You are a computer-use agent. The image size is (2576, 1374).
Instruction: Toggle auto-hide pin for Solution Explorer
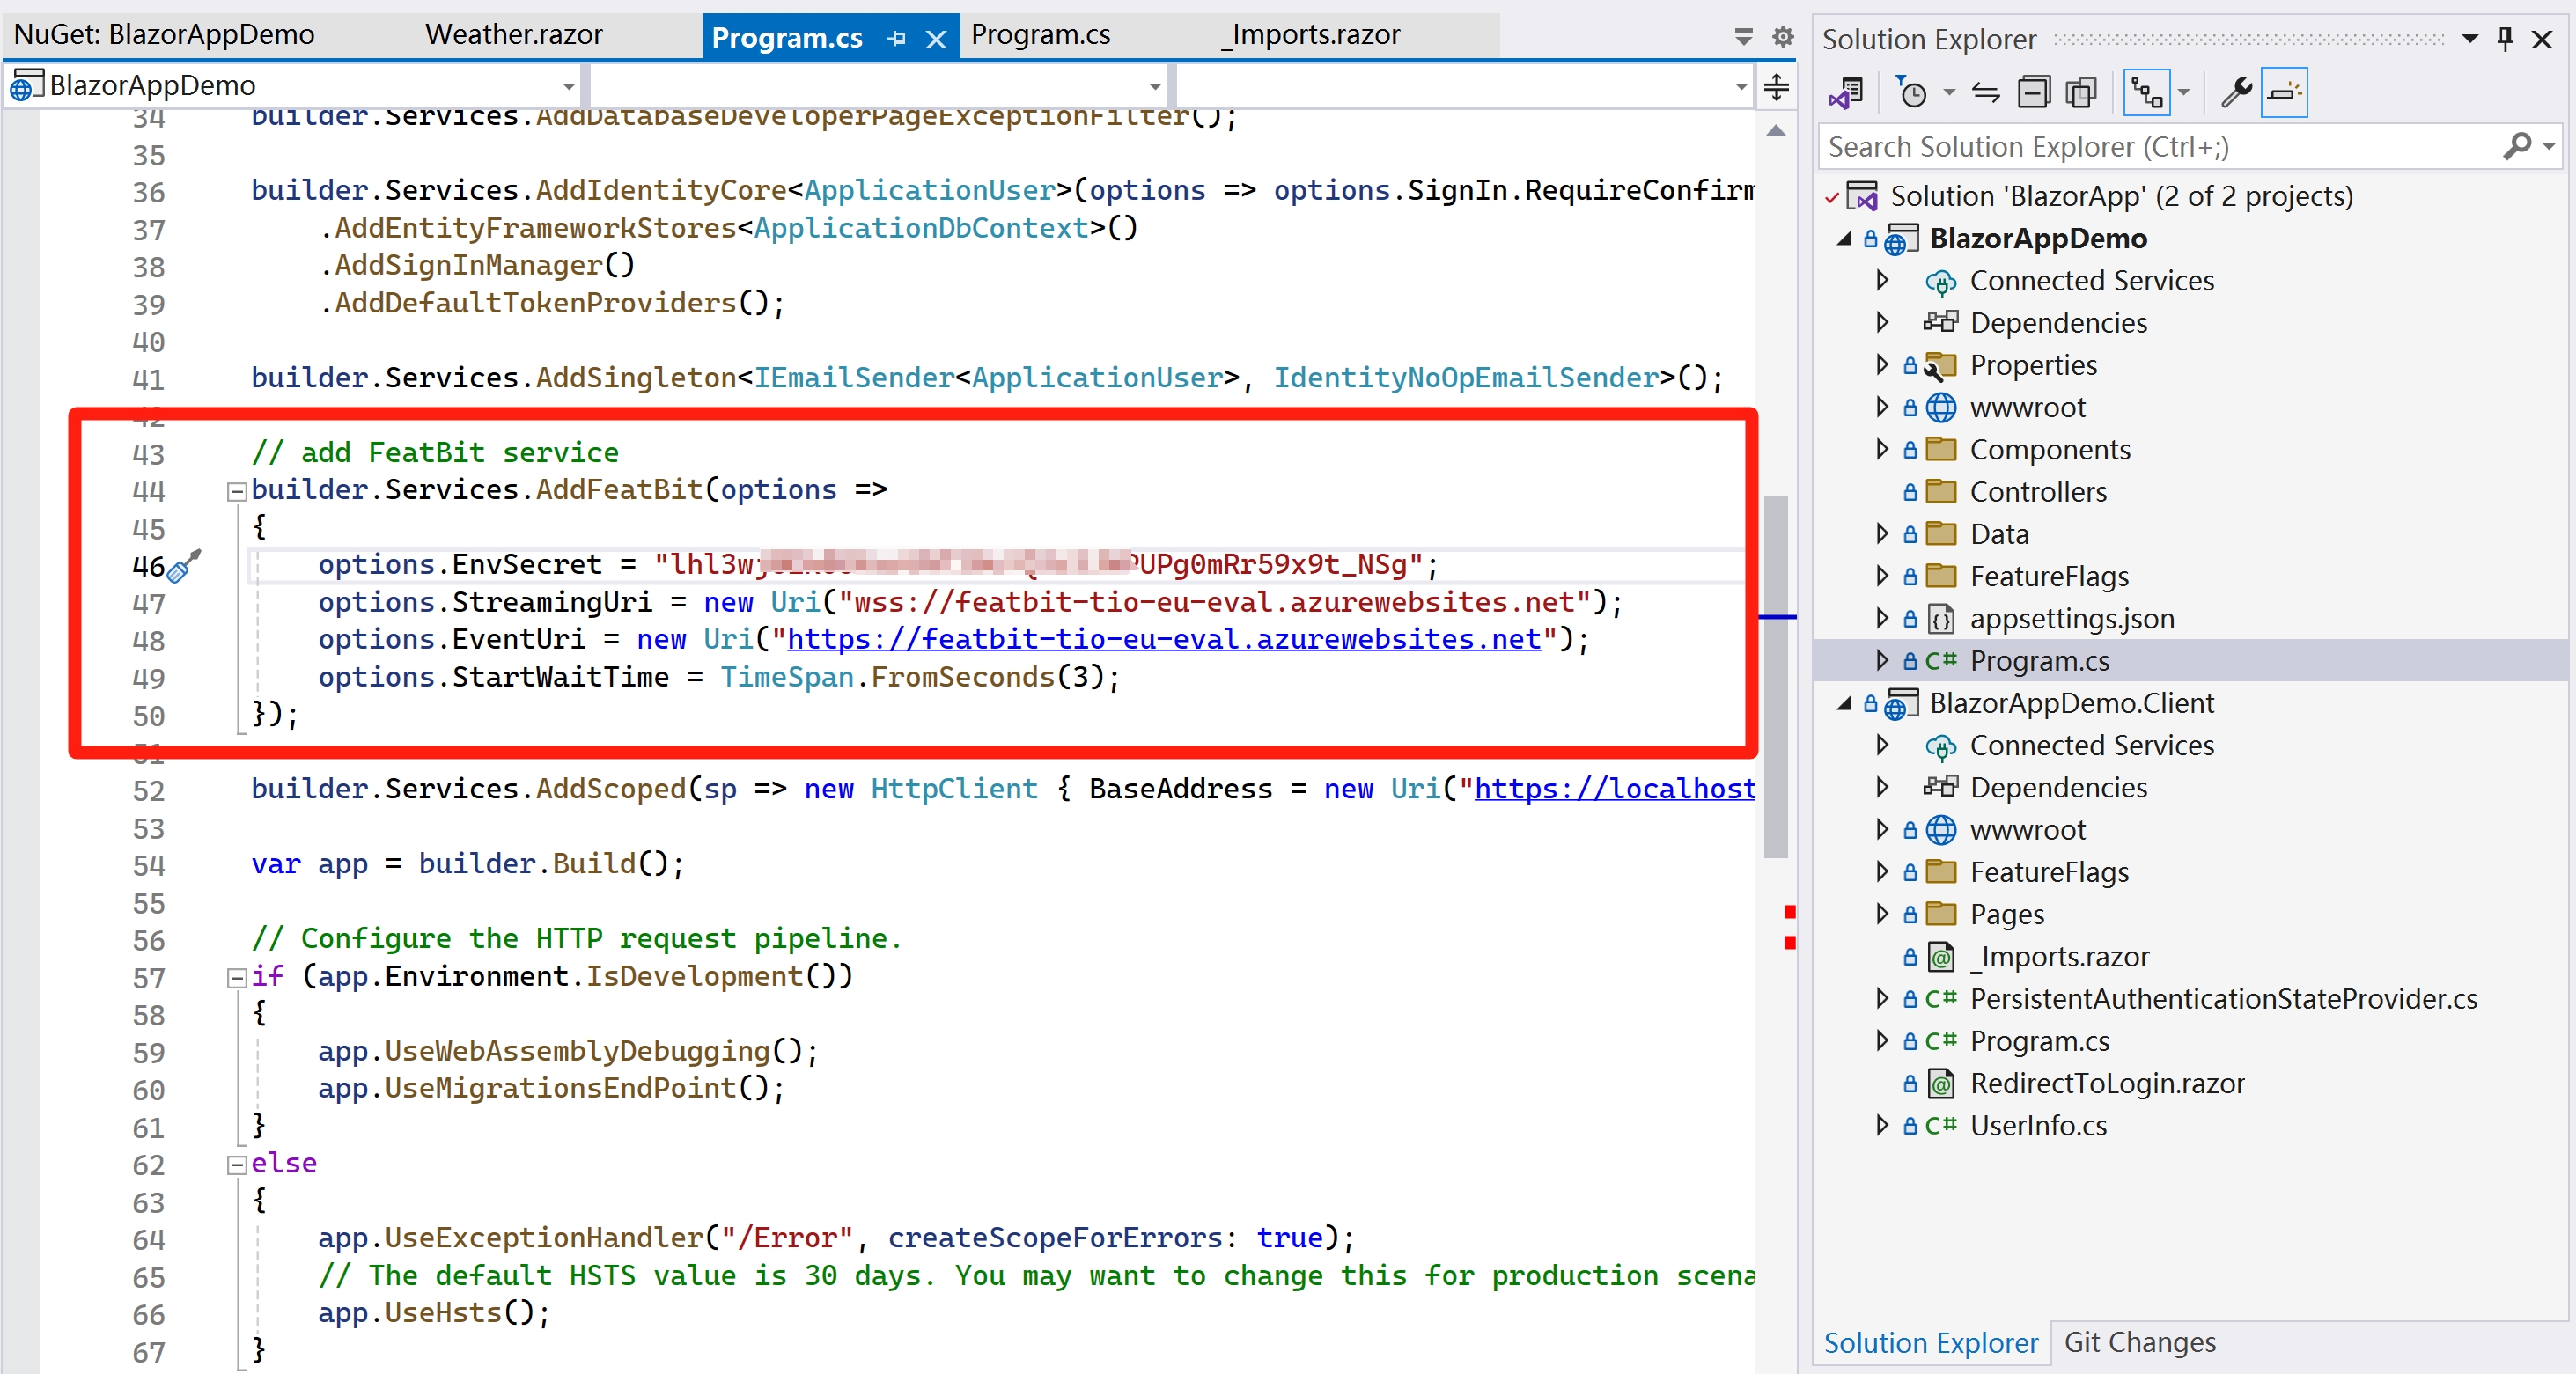[2505, 39]
